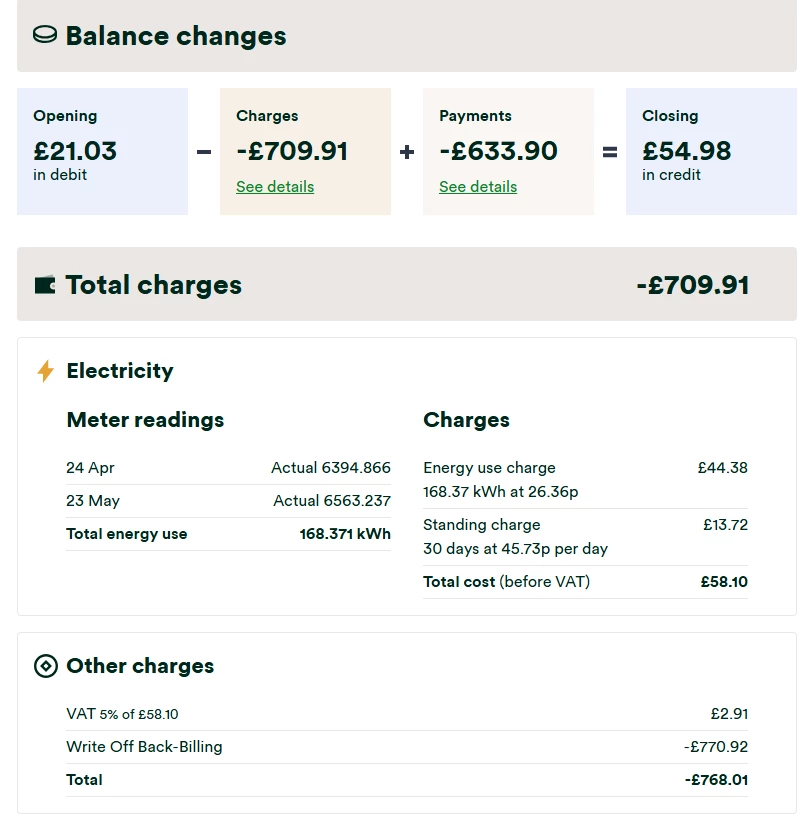Open See details link under Charges
This screenshot has height=824, width=806.
275,187
